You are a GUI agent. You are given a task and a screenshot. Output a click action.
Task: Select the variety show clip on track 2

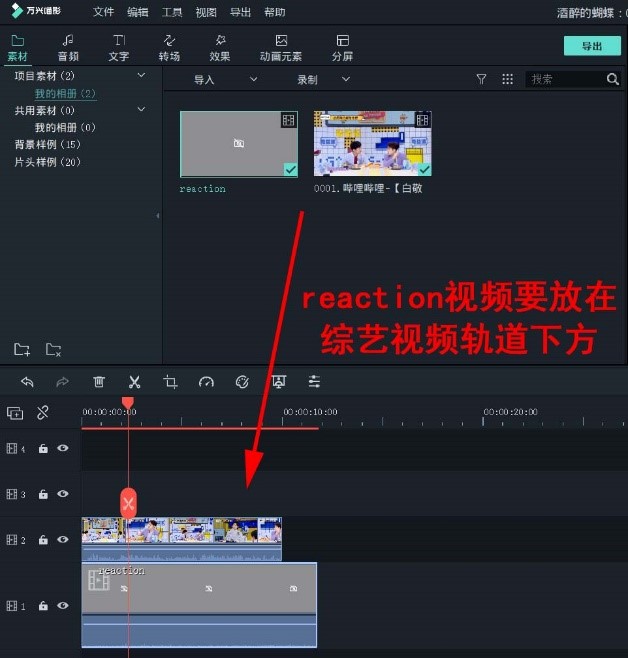pyautogui.click(x=182, y=539)
